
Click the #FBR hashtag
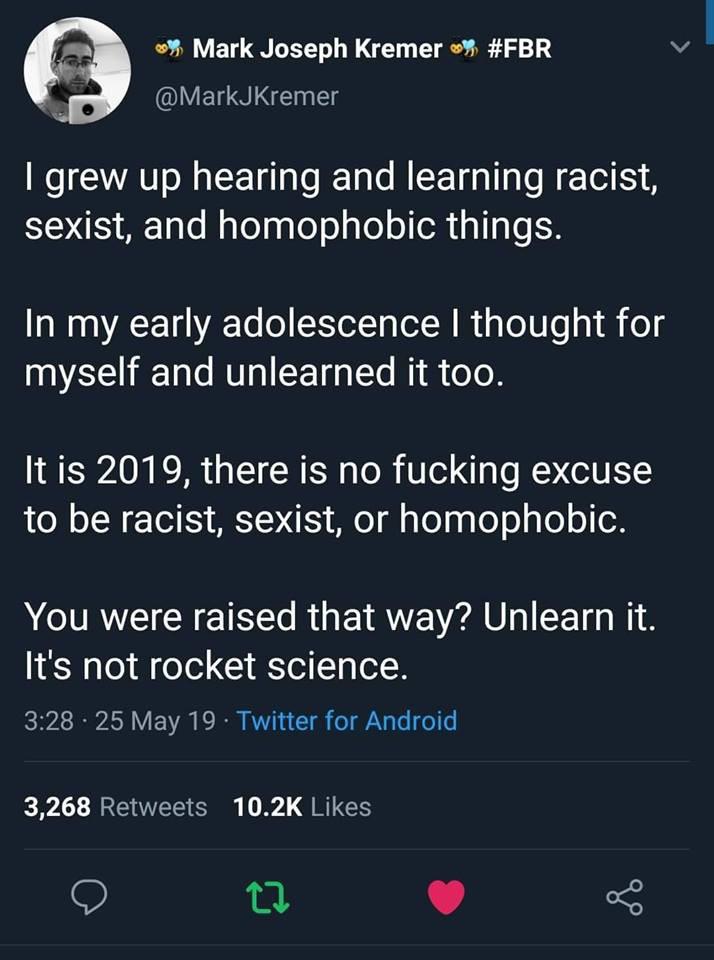point(518,48)
